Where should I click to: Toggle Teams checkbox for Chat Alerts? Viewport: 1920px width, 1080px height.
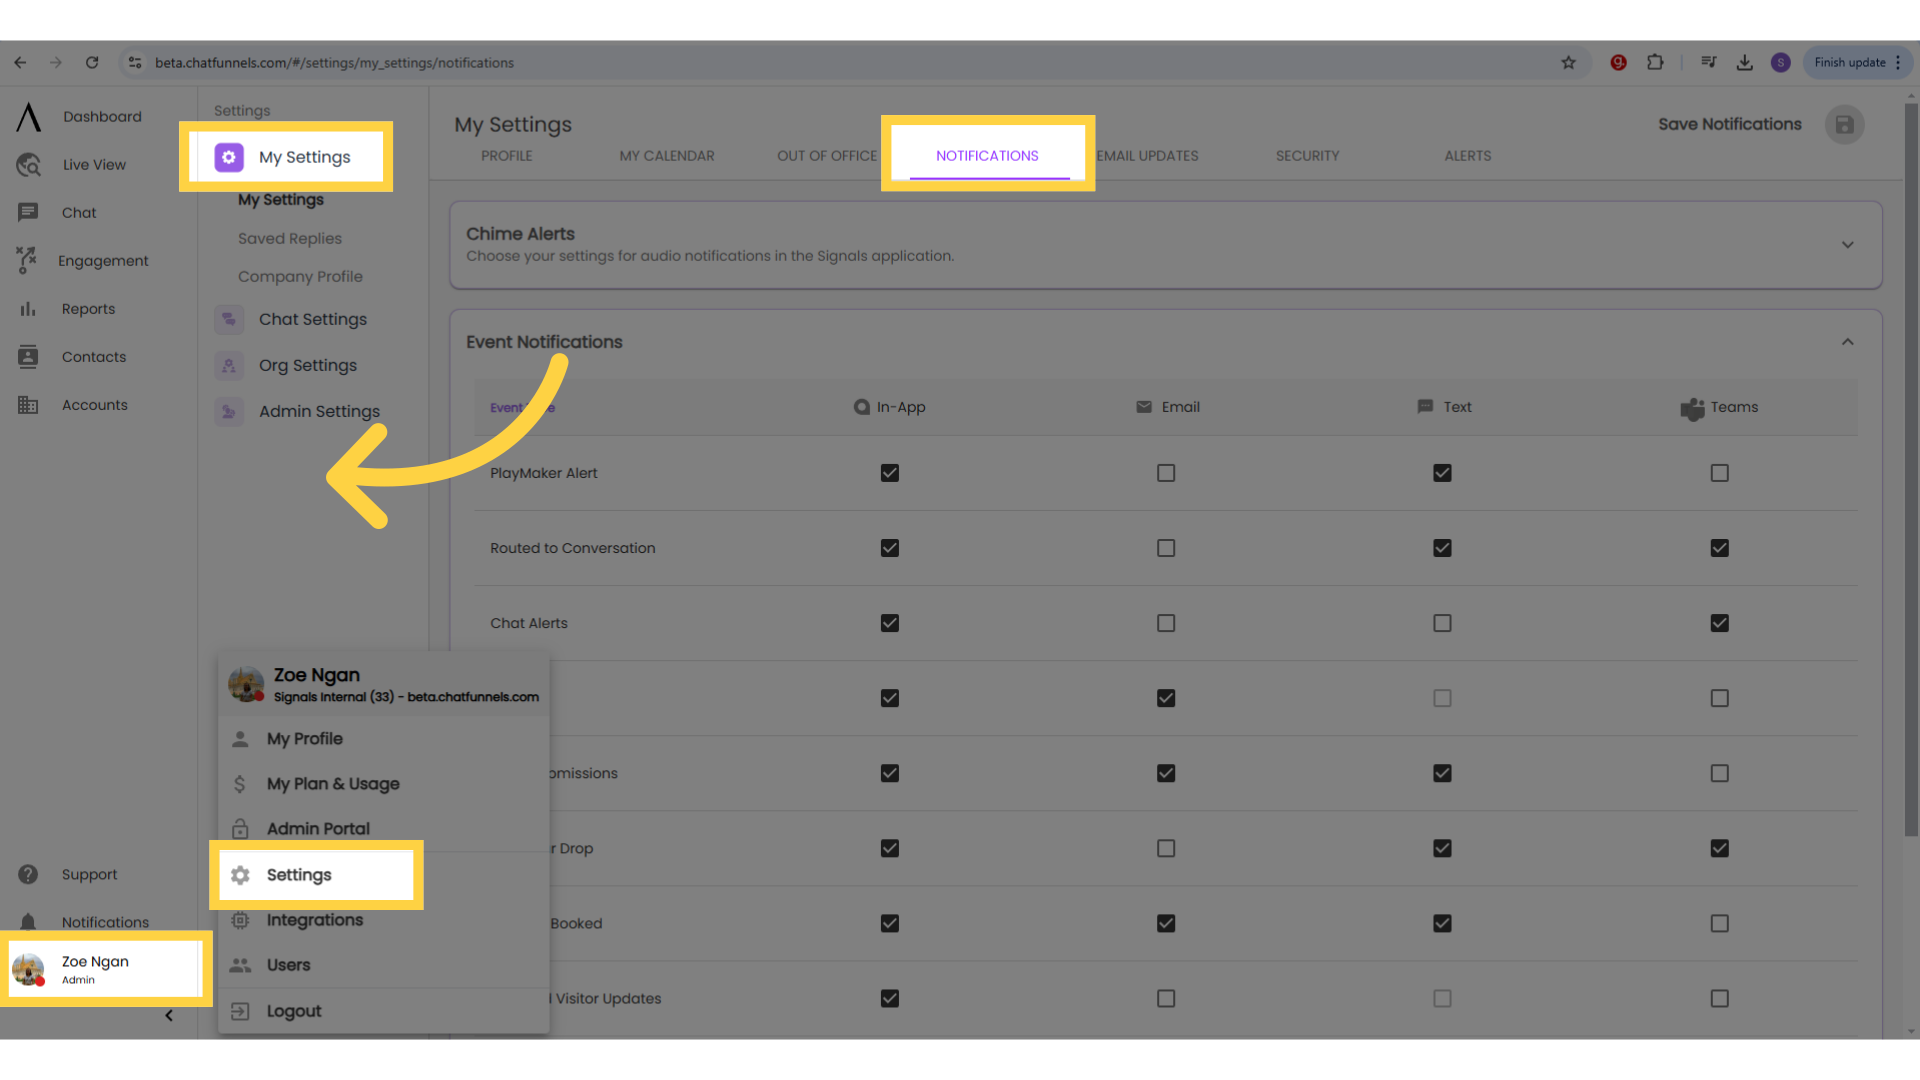click(x=1720, y=622)
